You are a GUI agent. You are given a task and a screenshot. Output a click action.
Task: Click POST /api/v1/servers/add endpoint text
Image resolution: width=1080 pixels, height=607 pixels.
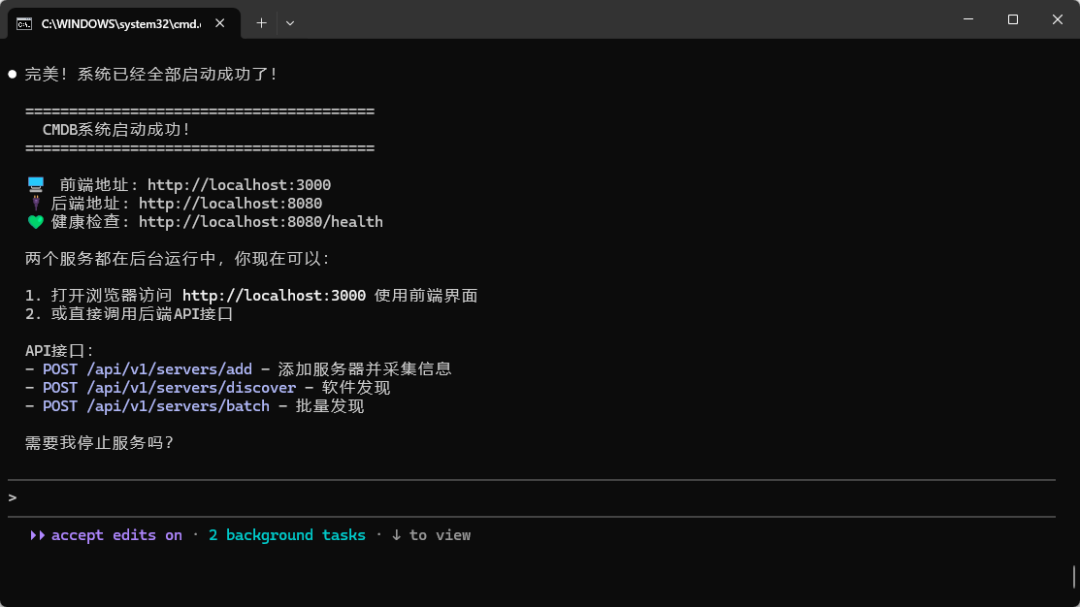147,369
